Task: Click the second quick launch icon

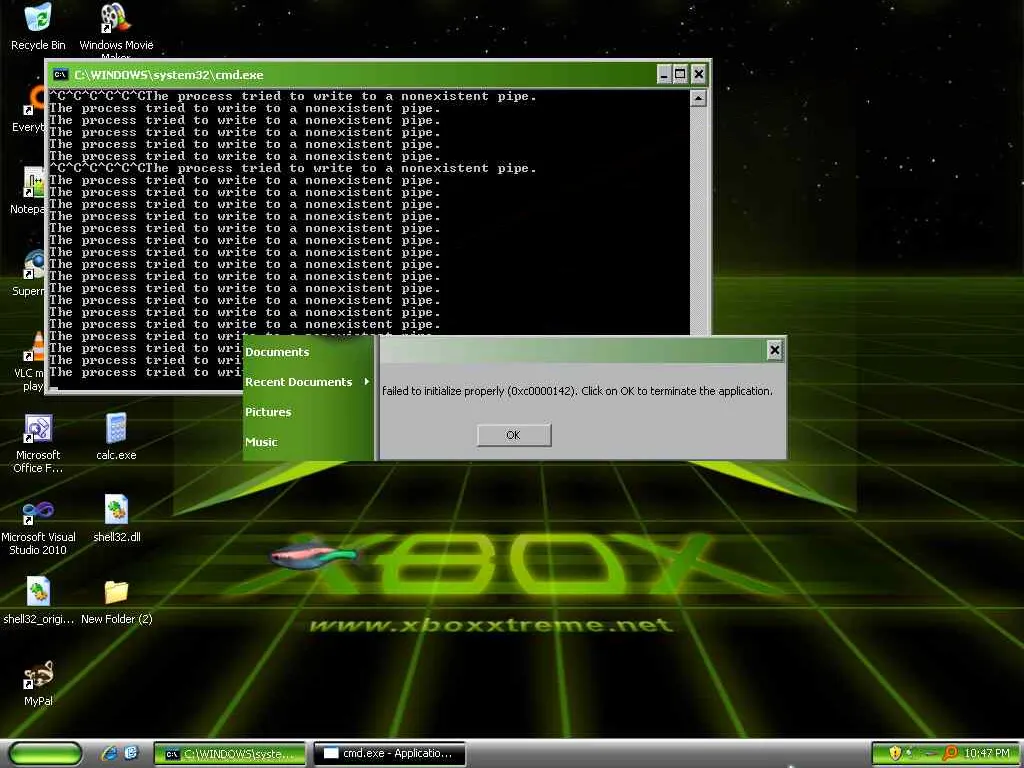Action: click(131, 753)
